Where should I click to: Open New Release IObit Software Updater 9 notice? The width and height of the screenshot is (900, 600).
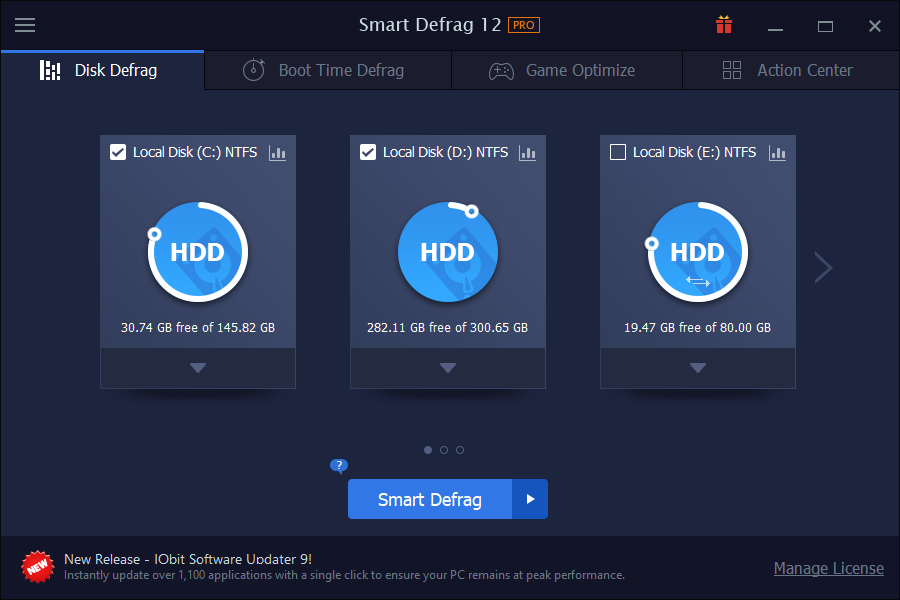click(188, 559)
